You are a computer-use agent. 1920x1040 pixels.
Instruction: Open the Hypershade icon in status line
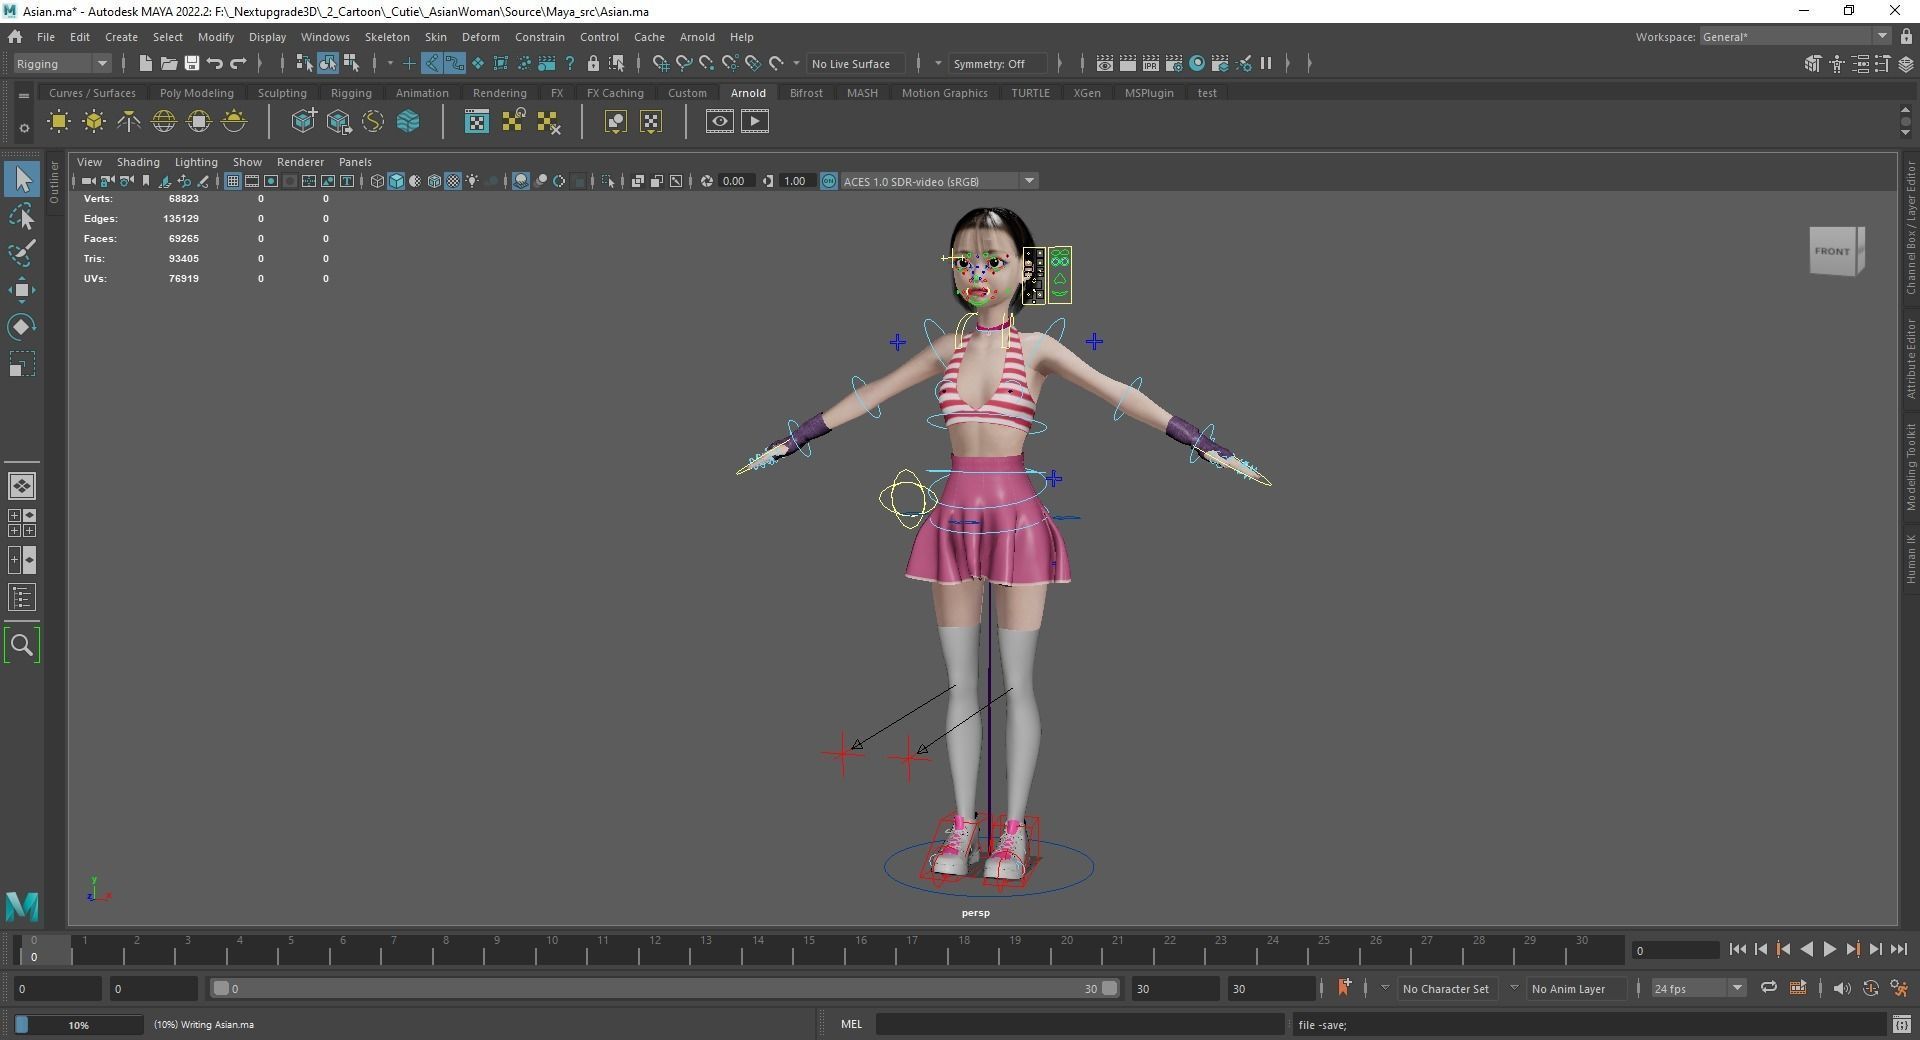click(x=1197, y=63)
